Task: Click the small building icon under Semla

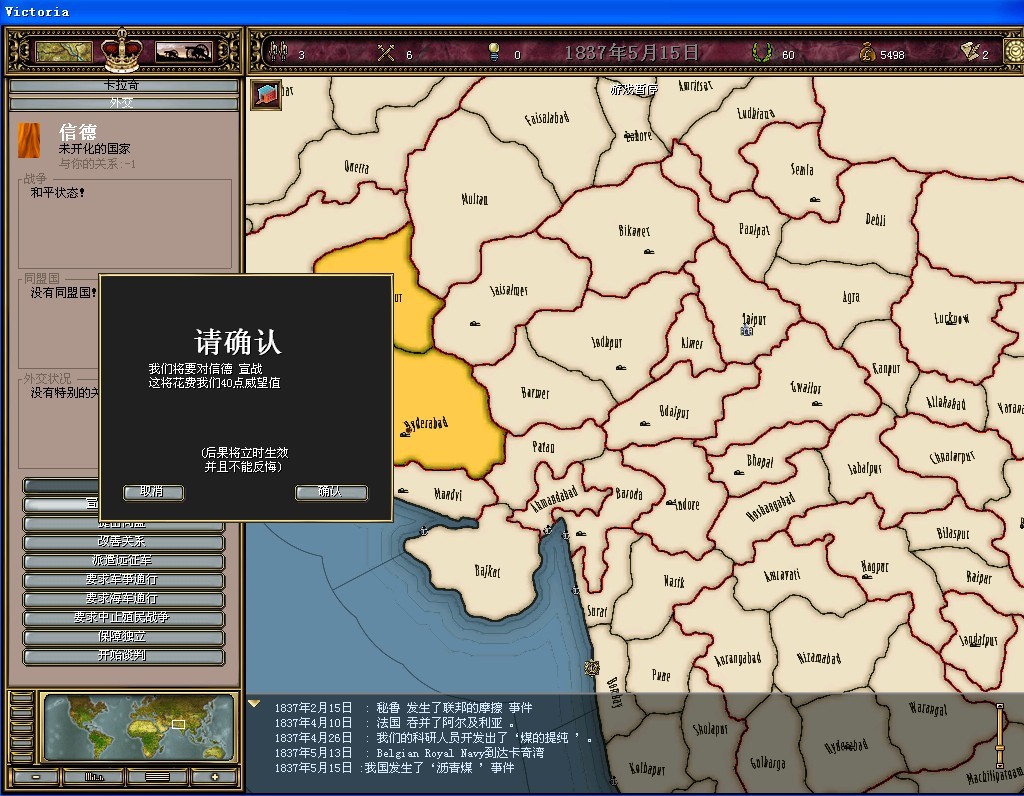Action: 815,199
